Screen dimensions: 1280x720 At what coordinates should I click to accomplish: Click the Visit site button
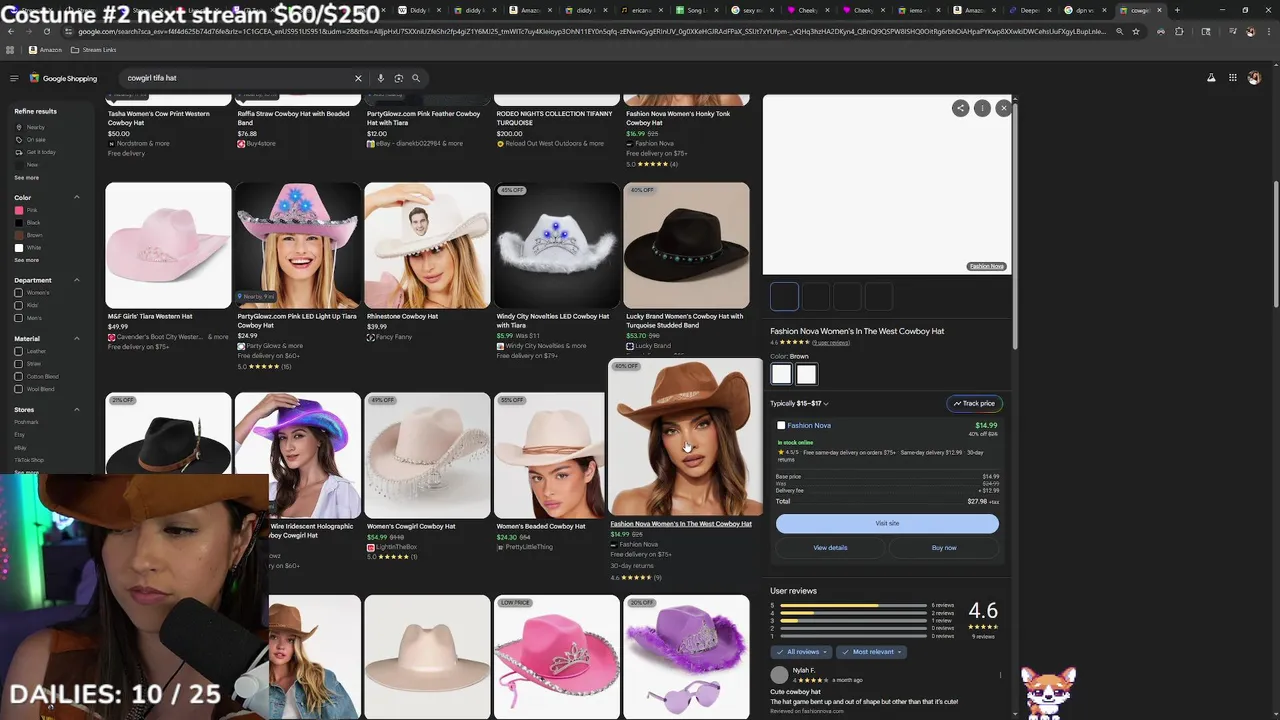coord(887,523)
